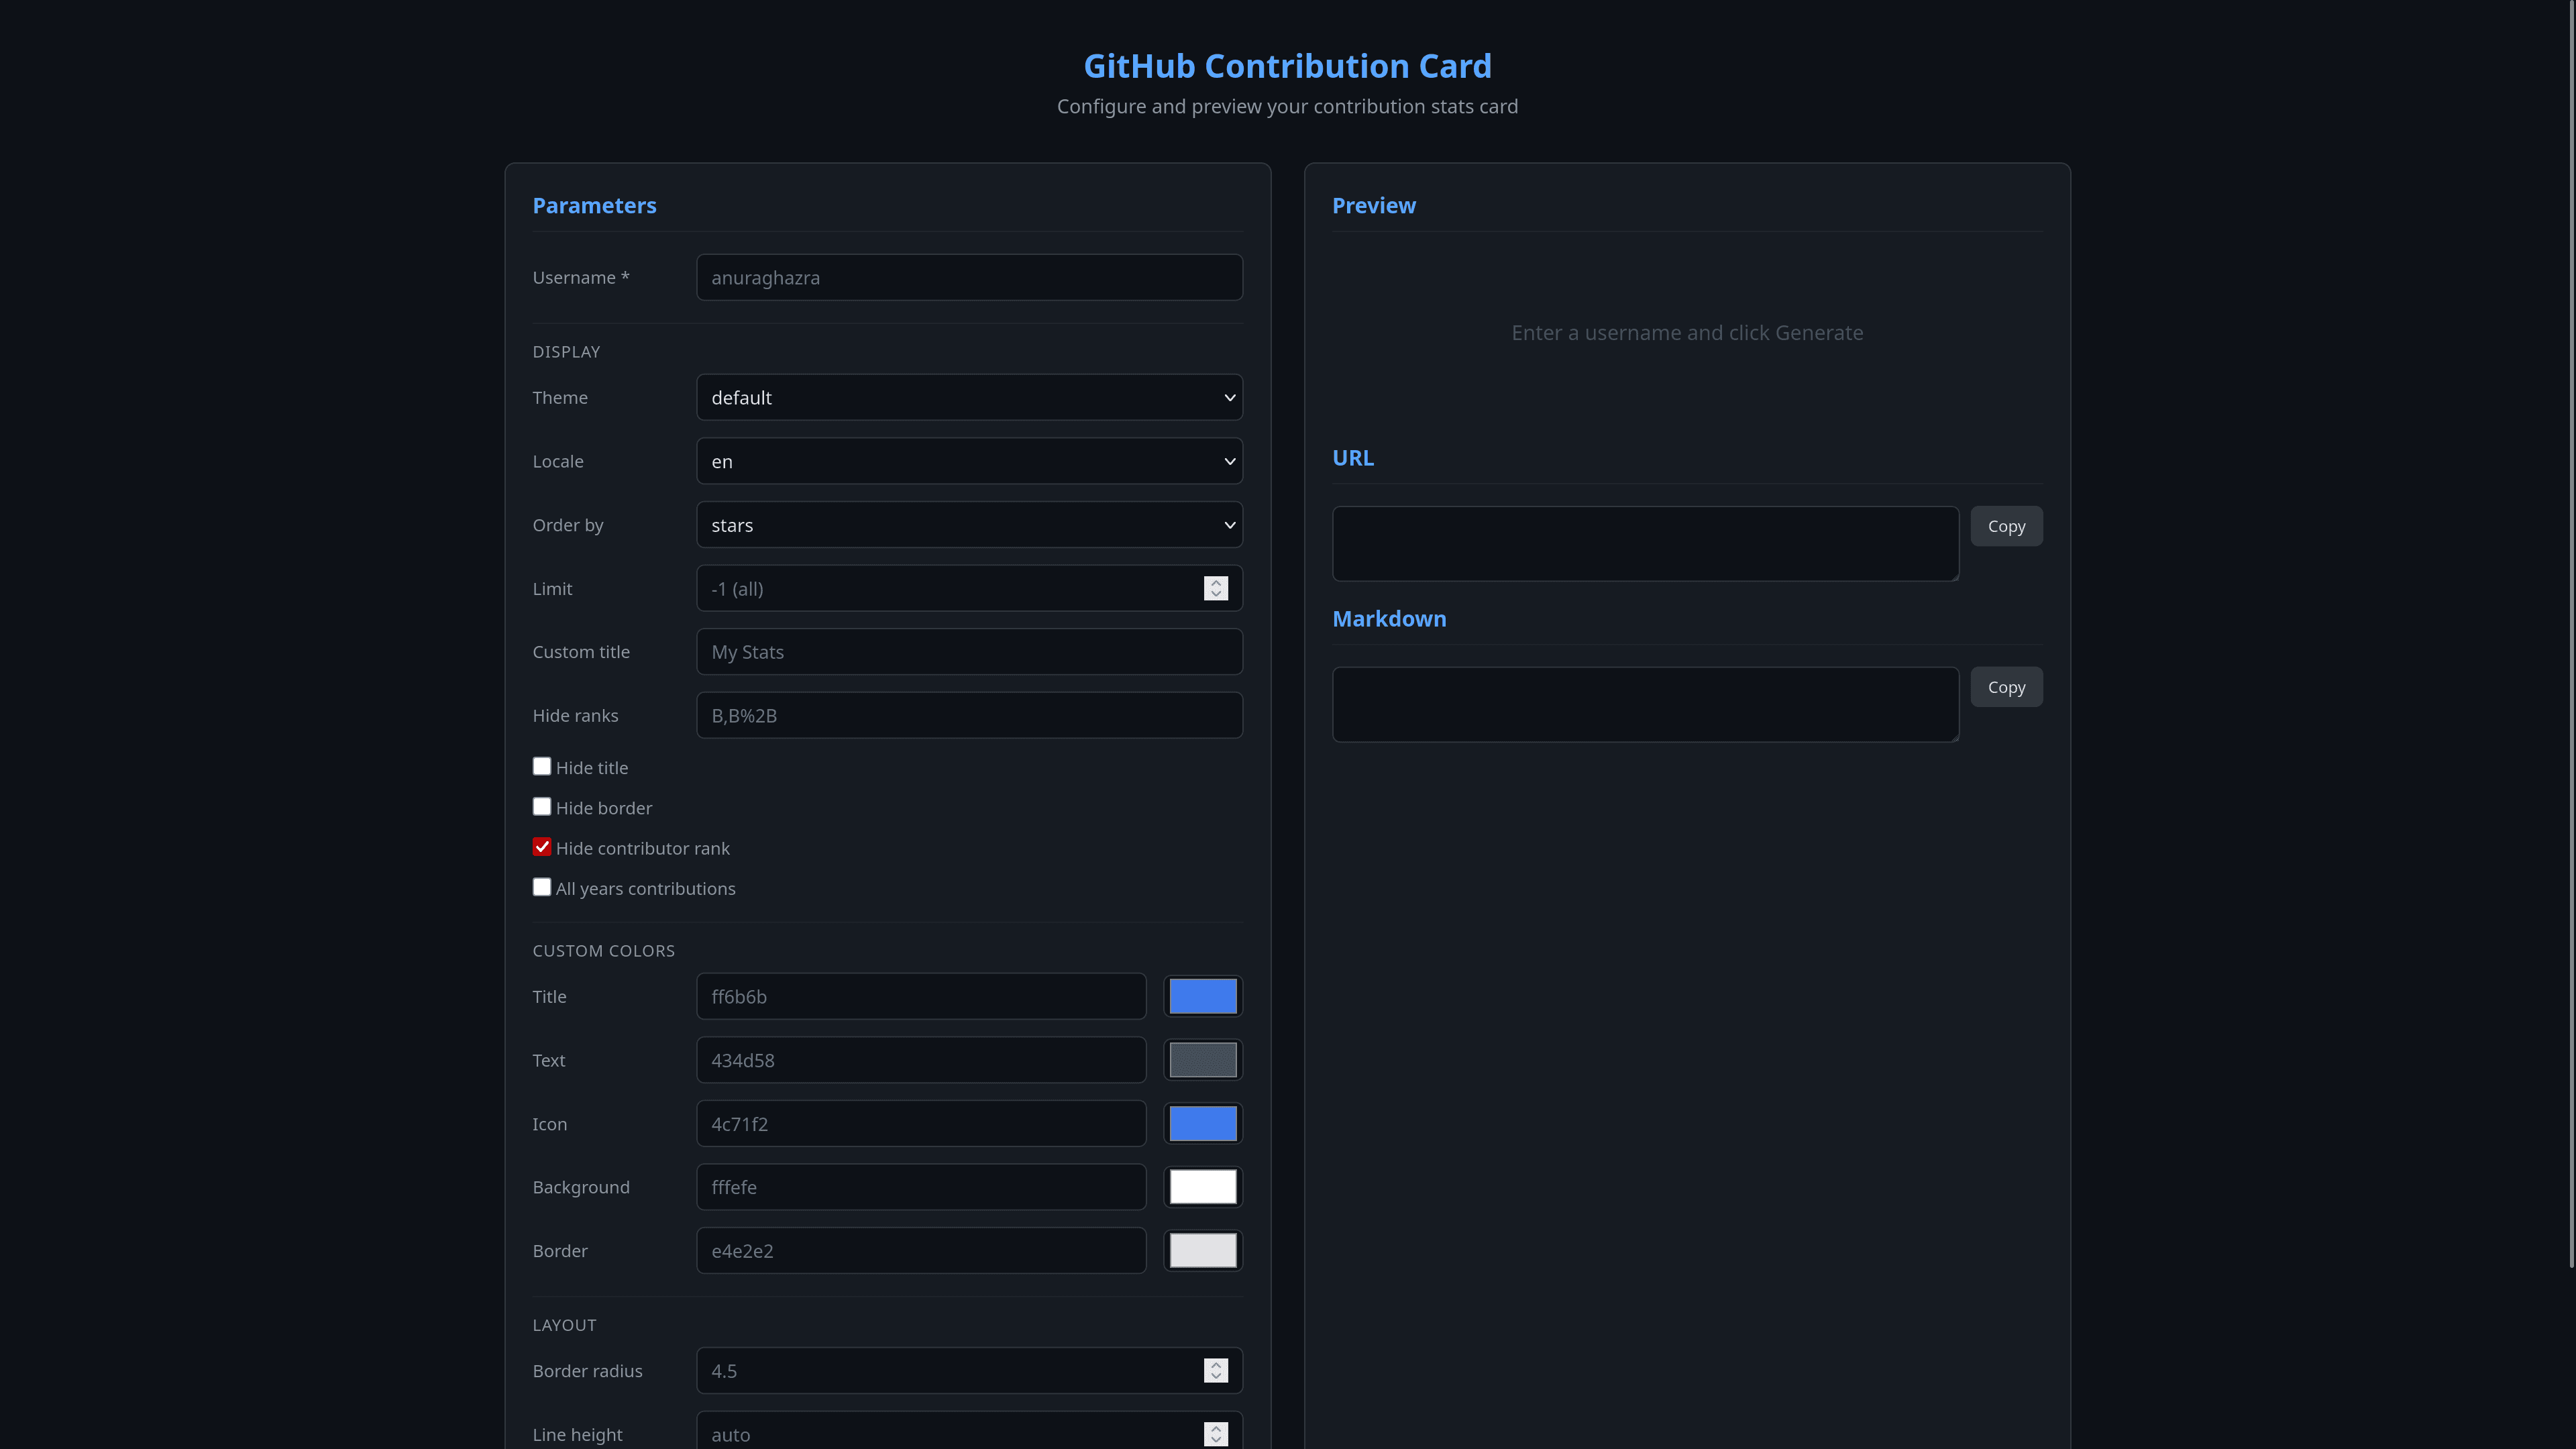Click the Border radius stepper arrows

pyautogui.click(x=1216, y=1371)
